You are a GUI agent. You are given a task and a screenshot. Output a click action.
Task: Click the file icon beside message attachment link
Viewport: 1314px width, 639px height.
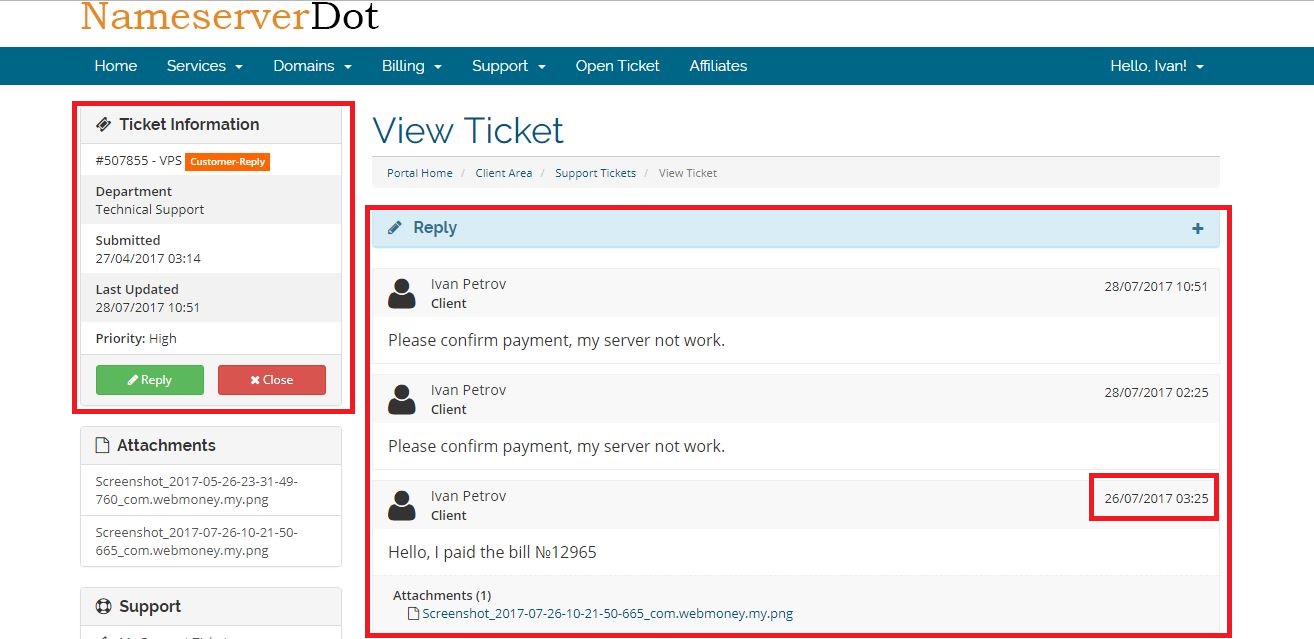(x=413, y=614)
